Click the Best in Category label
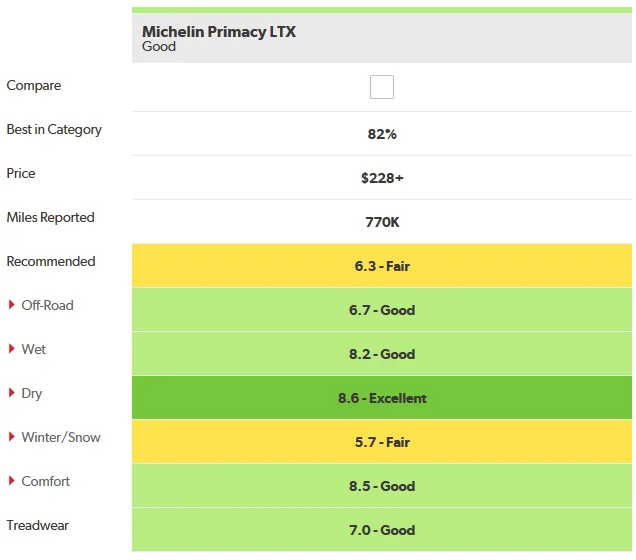Image resolution: width=636 pixels, height=560 pixels. (54, 129)
